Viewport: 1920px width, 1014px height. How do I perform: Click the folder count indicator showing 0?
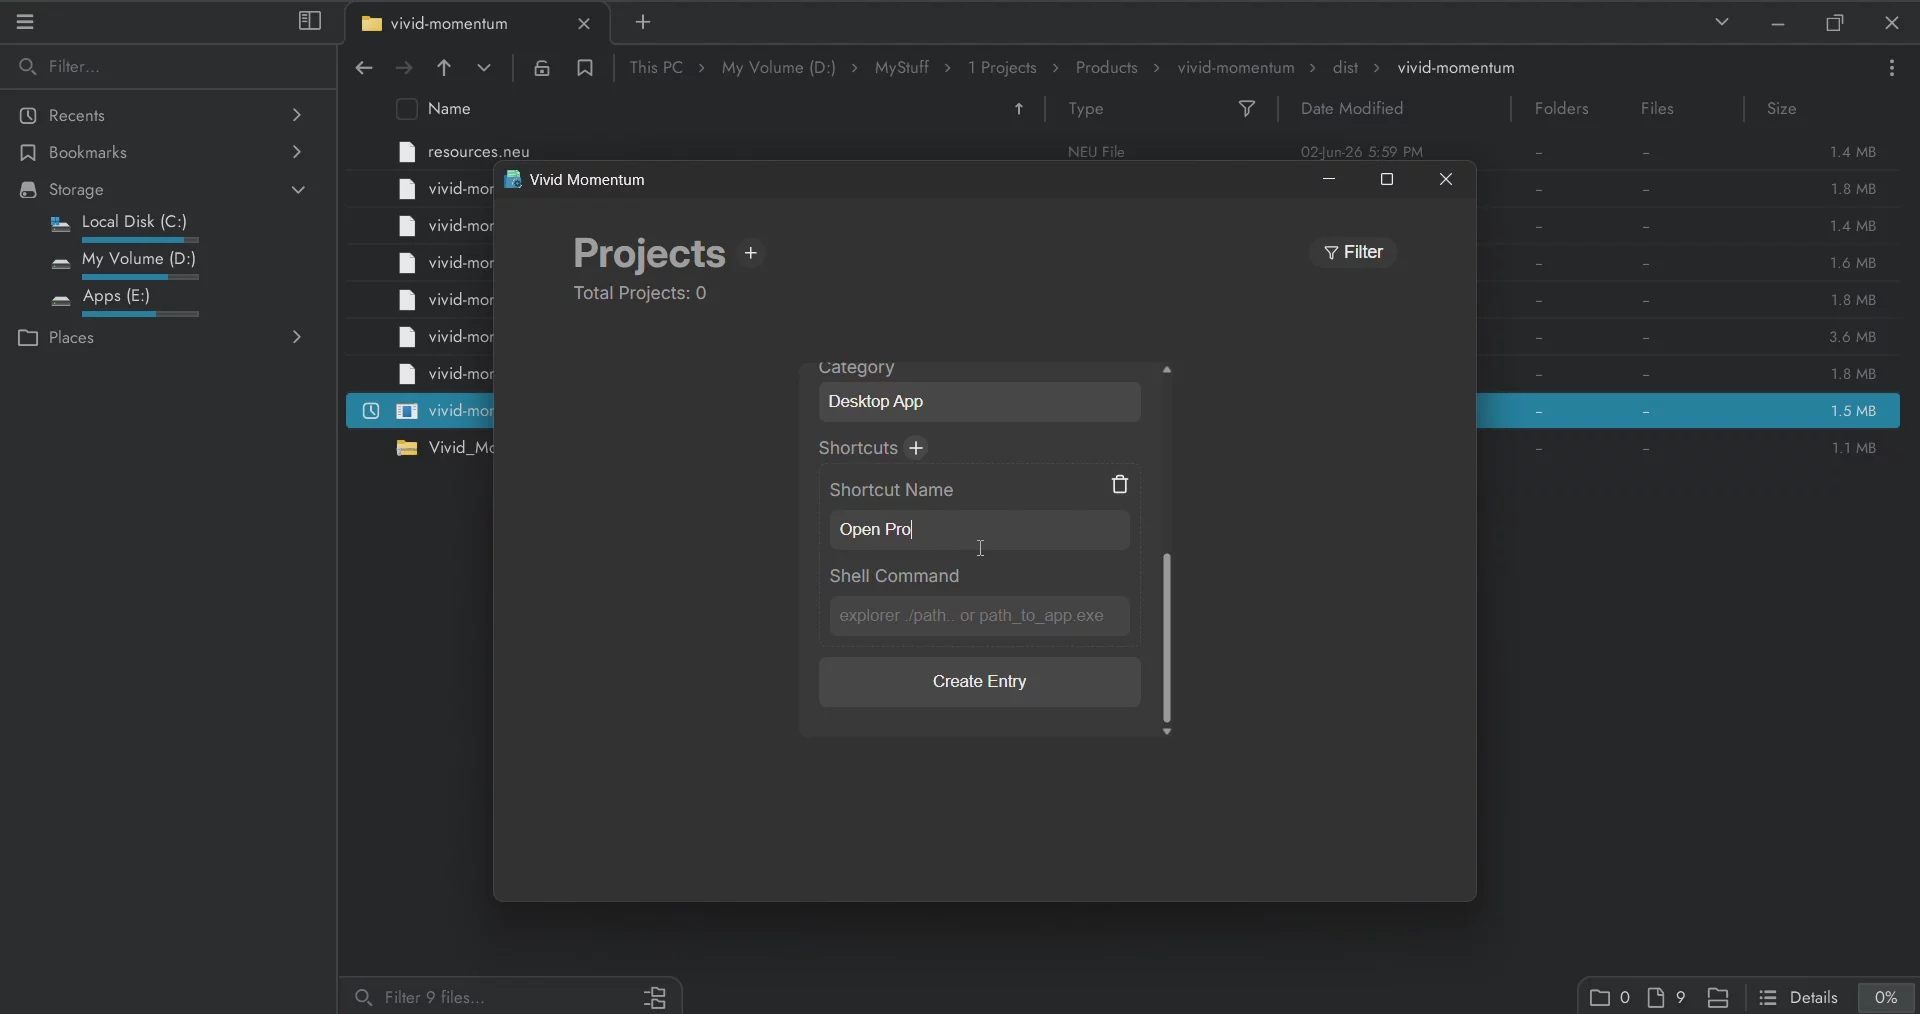click(1611, 998)
